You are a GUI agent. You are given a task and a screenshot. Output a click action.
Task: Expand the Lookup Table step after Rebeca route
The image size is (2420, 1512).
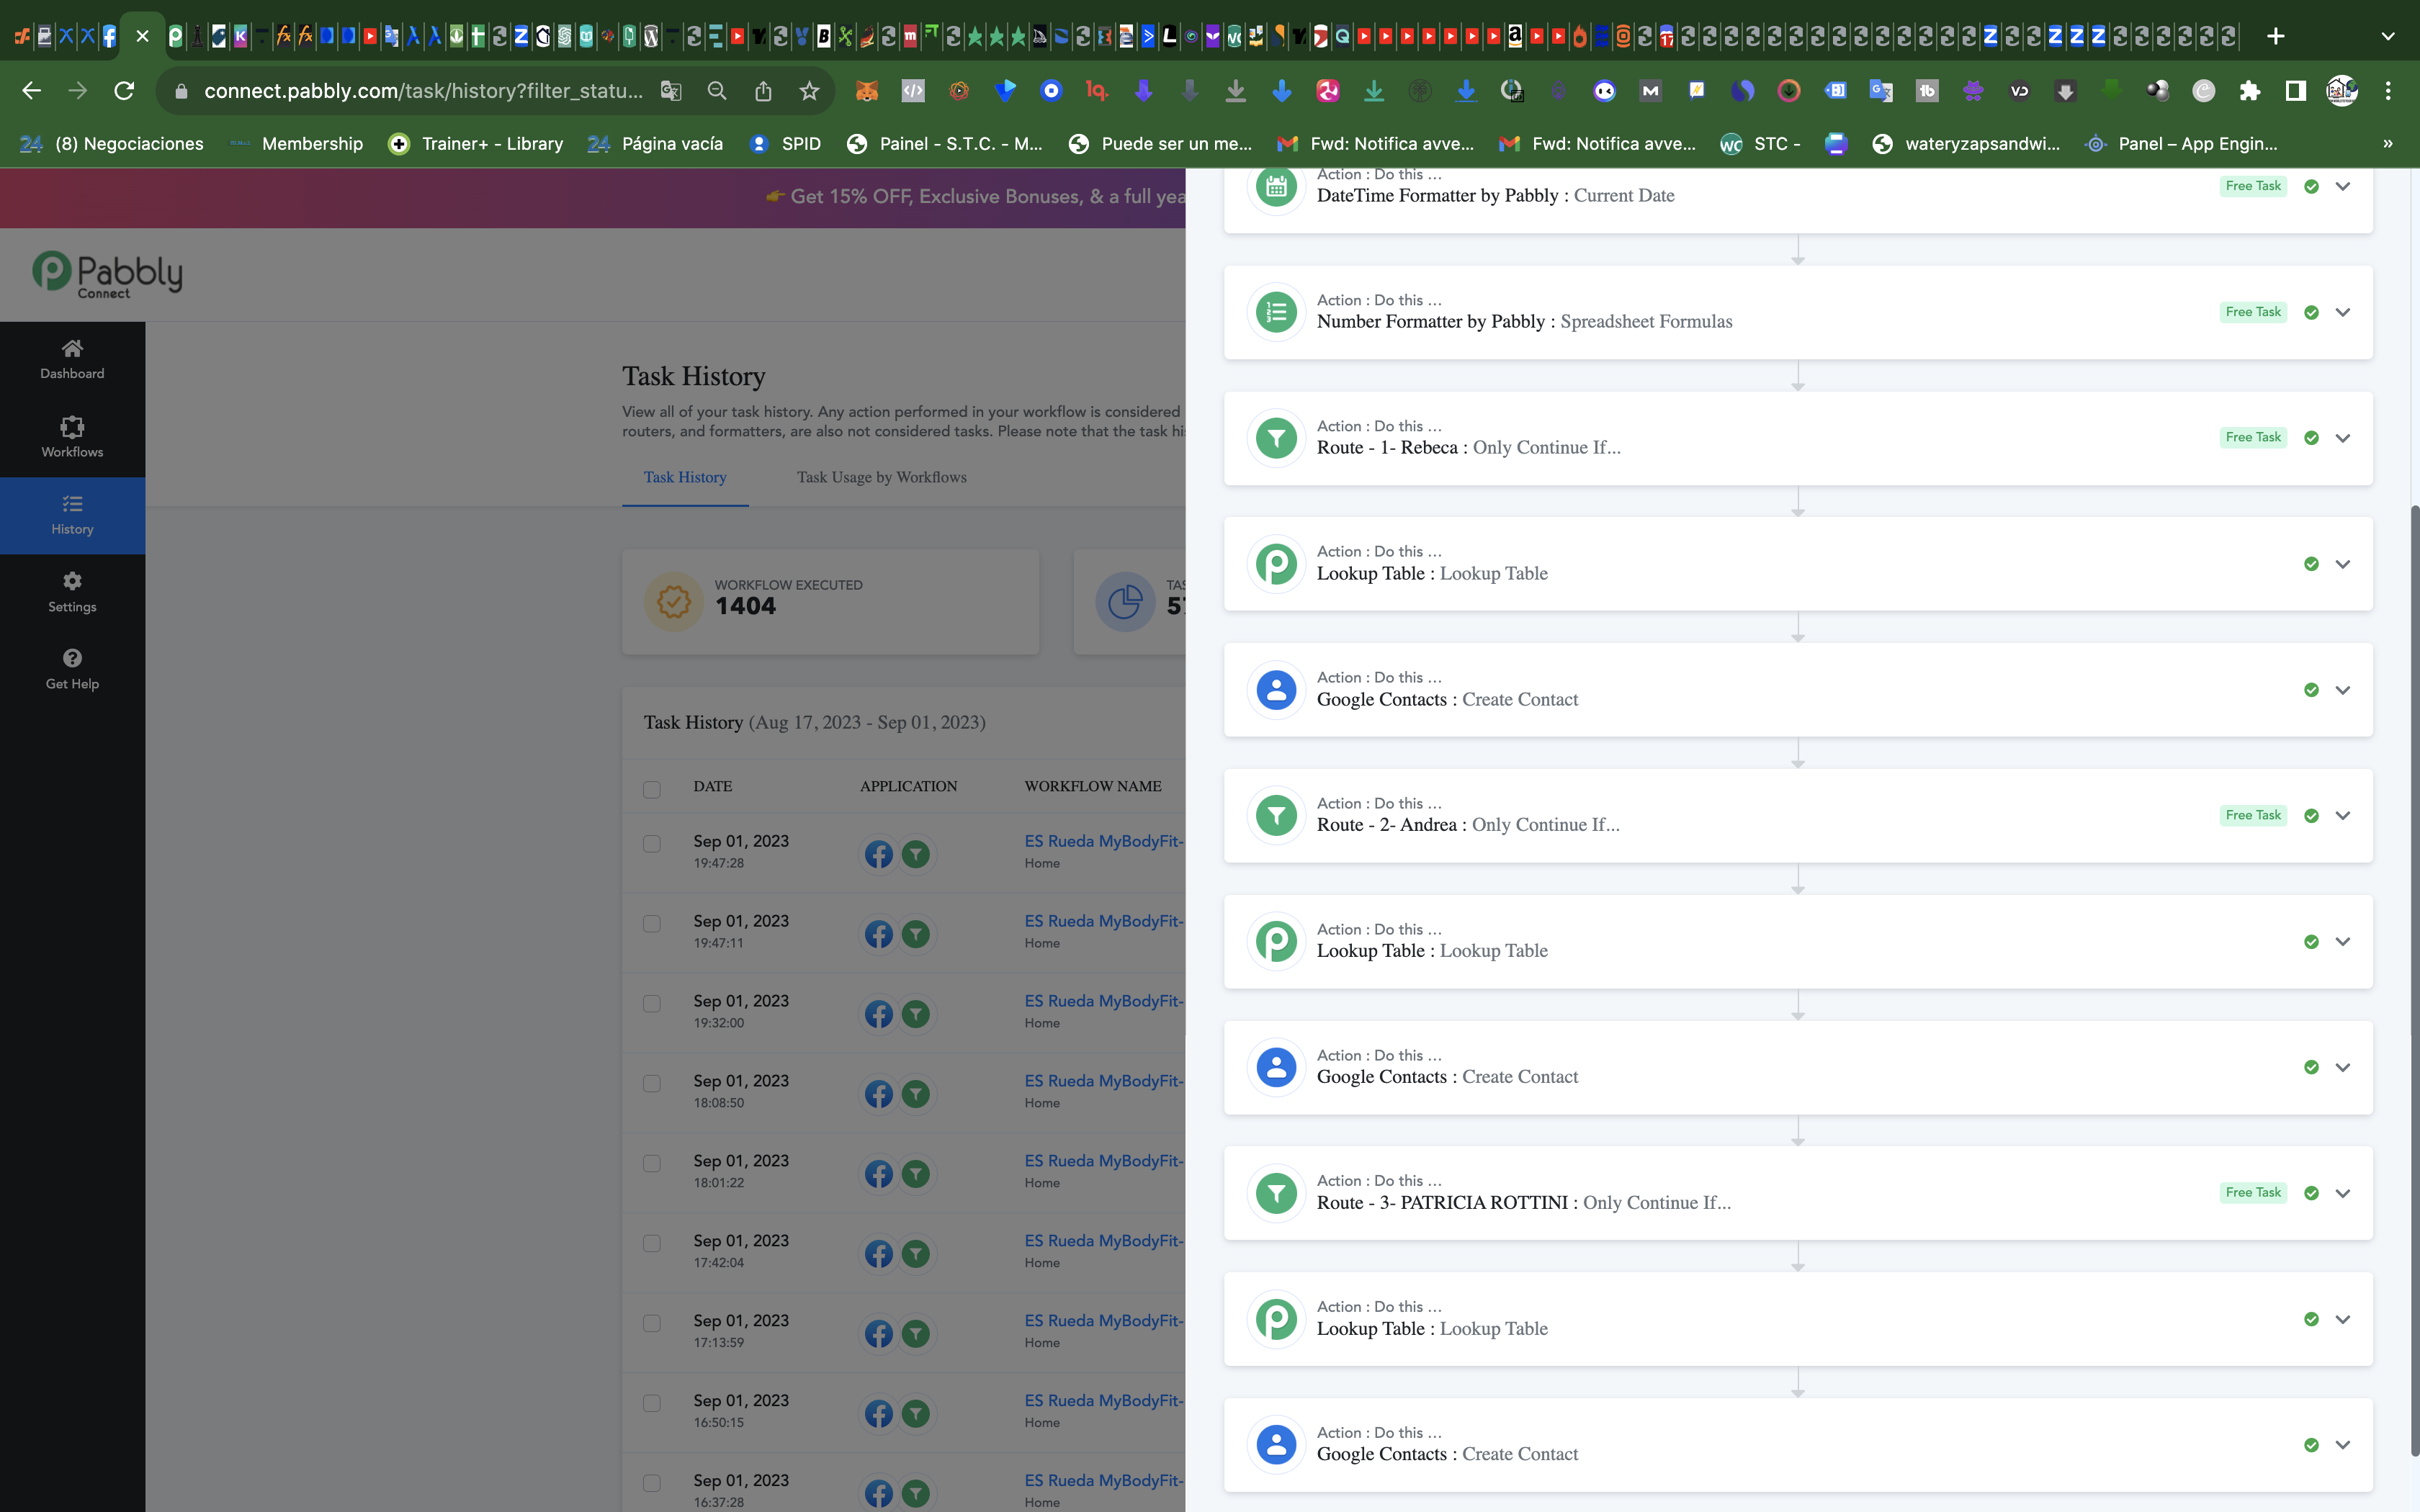click(2343, 564)
